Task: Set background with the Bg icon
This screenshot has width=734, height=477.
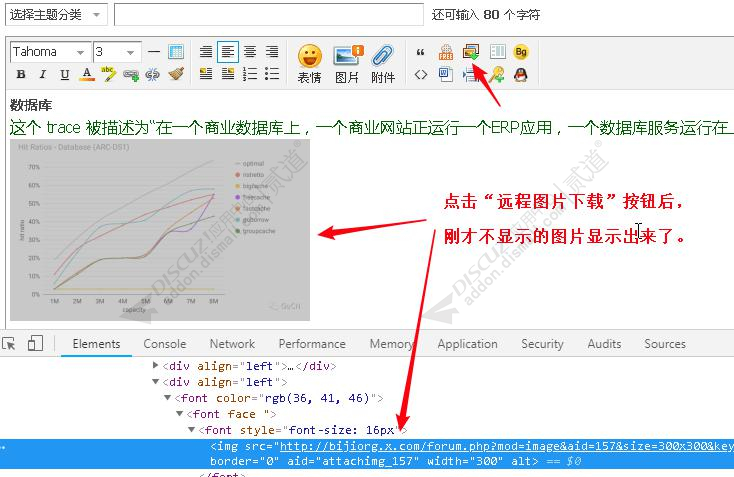Action: pos(521,51)
